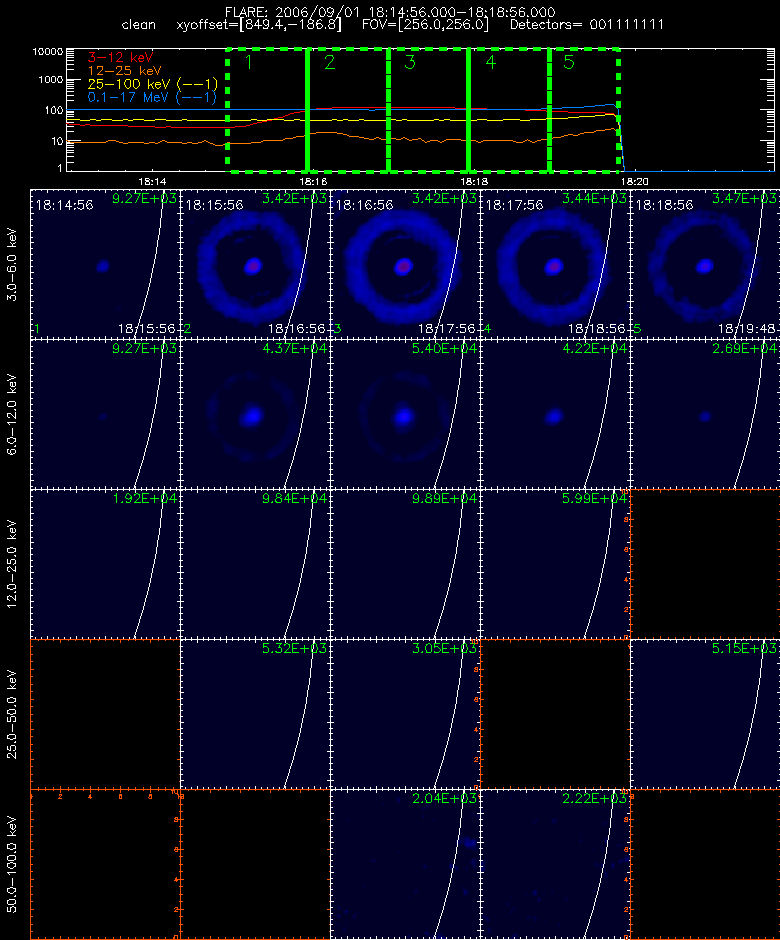
Task: Click the 10000 count-rate axis label
Action: (x=48, y=52)
